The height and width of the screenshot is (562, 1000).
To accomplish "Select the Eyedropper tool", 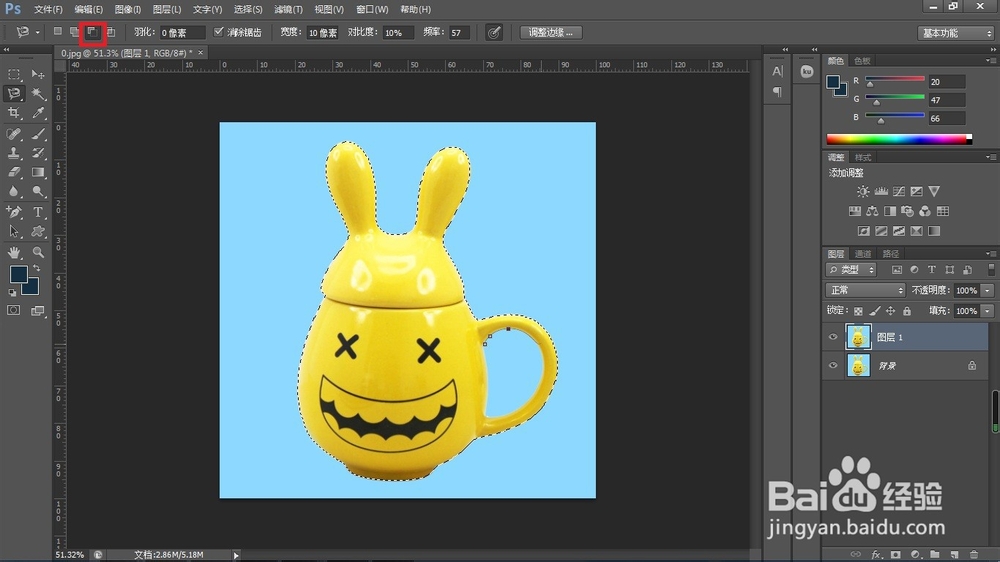I will click(39, 113).
